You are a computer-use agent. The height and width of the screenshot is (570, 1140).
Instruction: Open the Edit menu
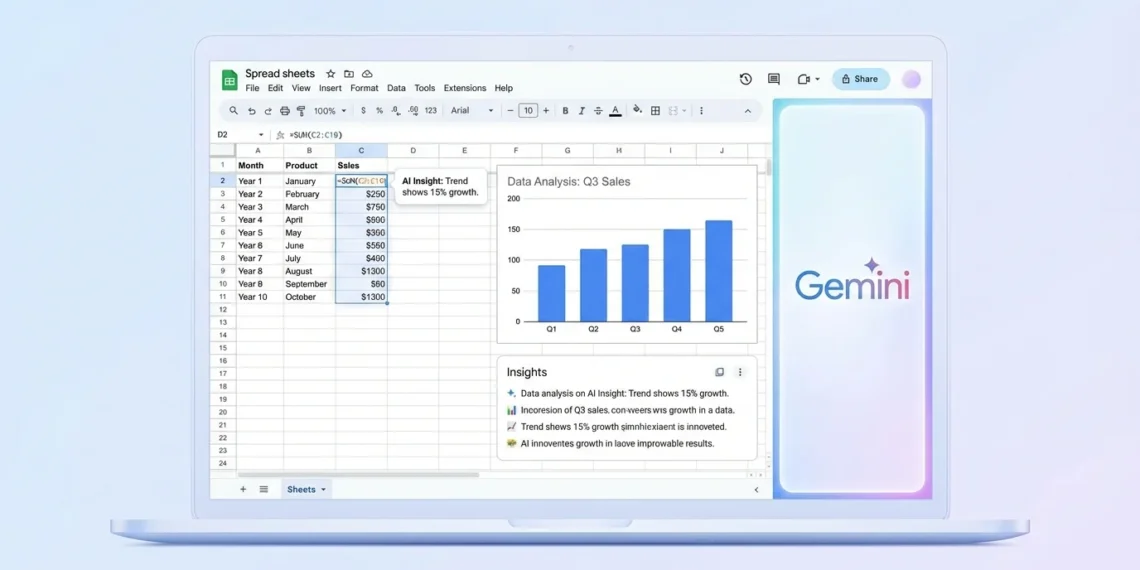point(276,88)
